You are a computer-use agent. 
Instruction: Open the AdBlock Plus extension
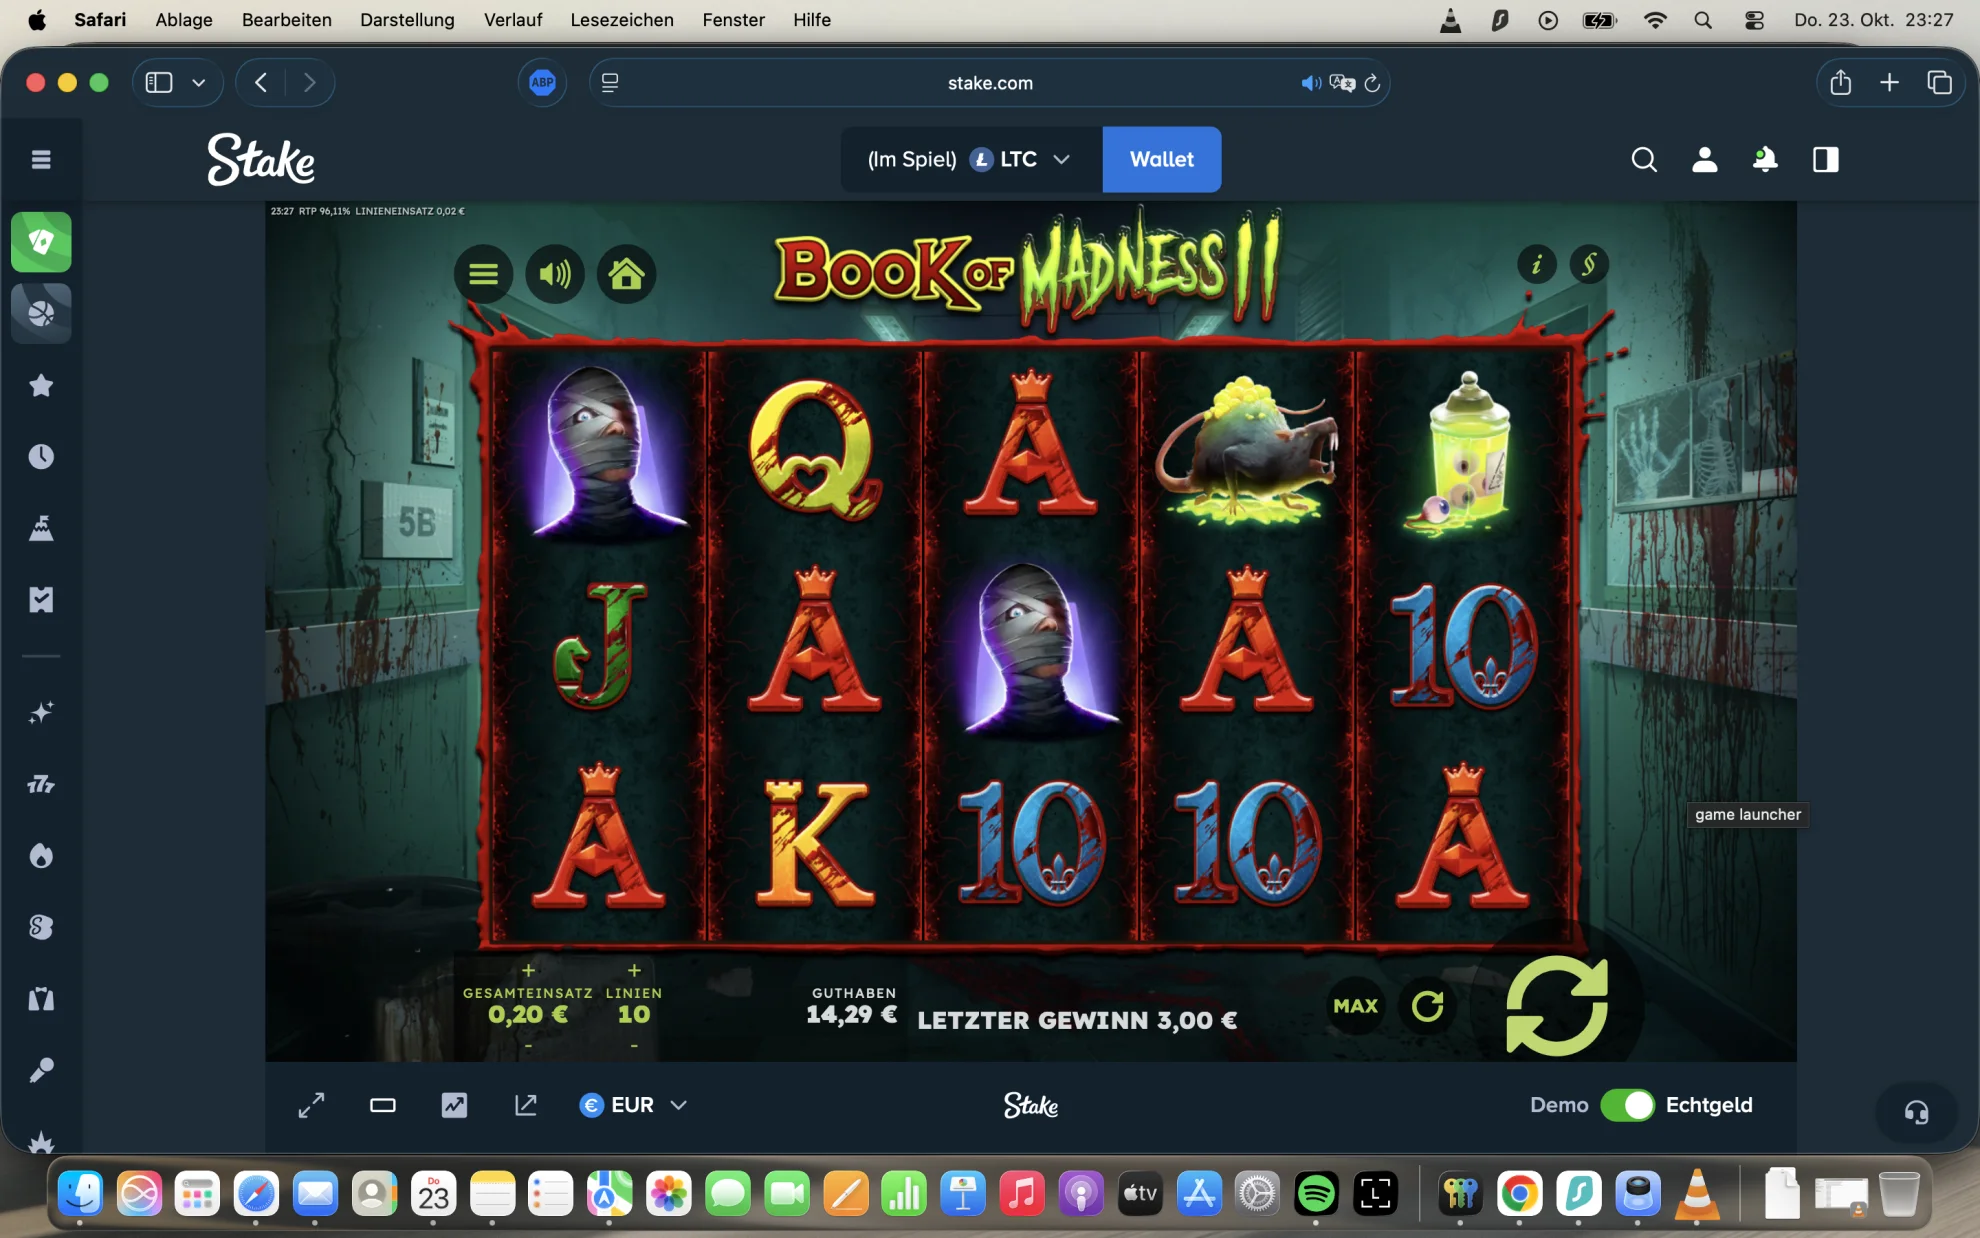tap(542, 83)
